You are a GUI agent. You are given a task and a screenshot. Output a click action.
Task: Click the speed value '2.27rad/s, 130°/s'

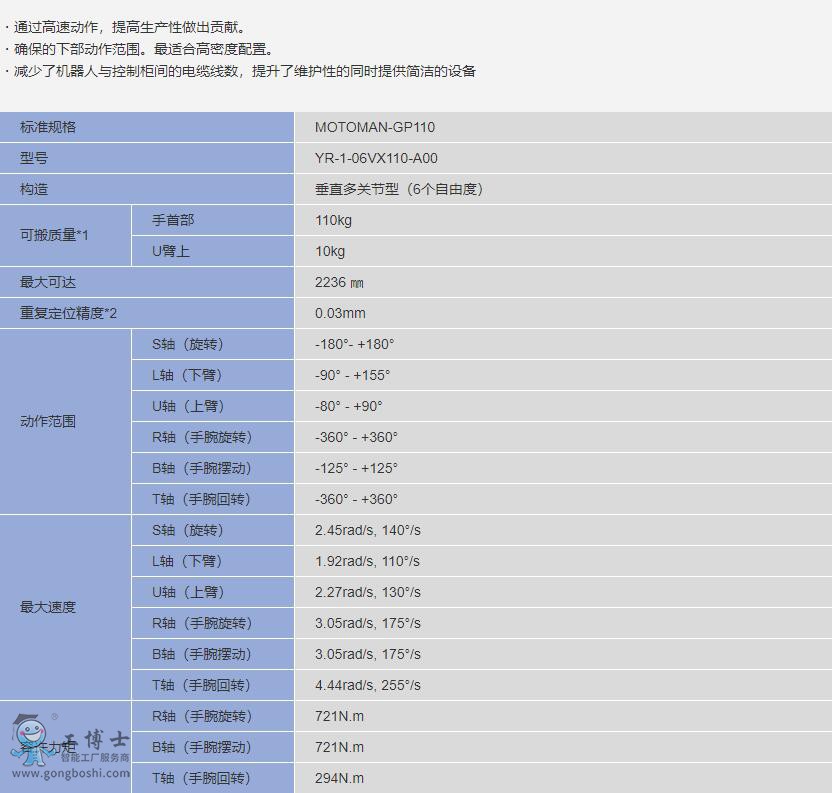click(368, 592)
